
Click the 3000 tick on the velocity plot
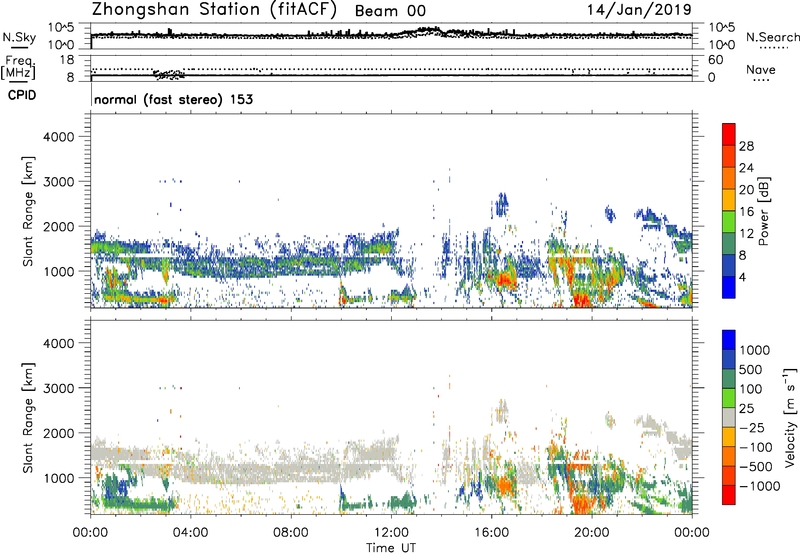(x=59, y=388)
